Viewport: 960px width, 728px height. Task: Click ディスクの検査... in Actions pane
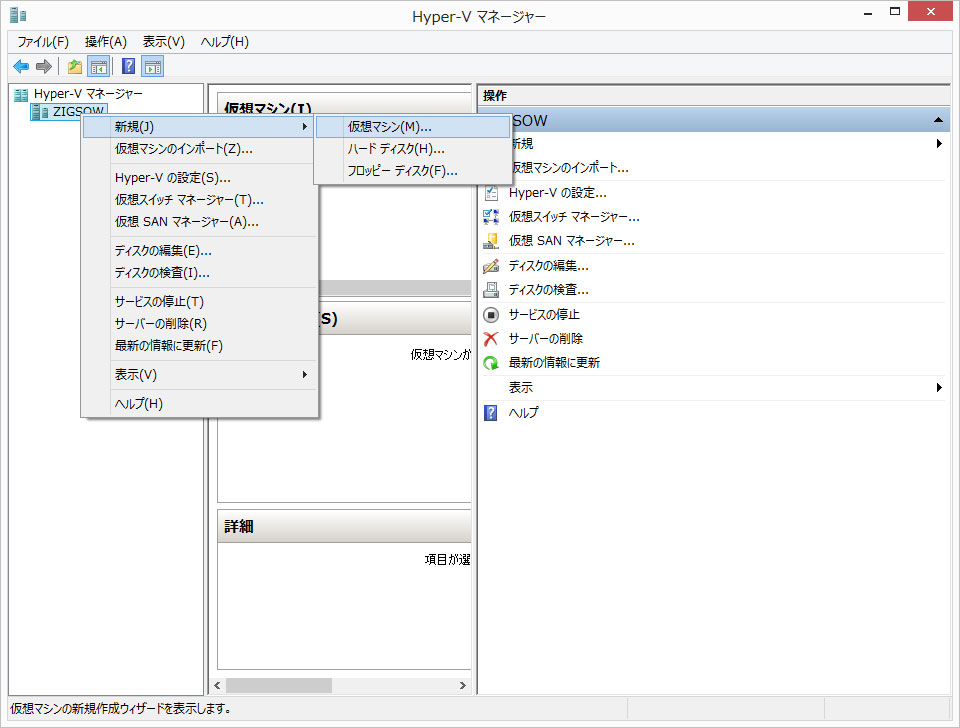coord(549,290)
